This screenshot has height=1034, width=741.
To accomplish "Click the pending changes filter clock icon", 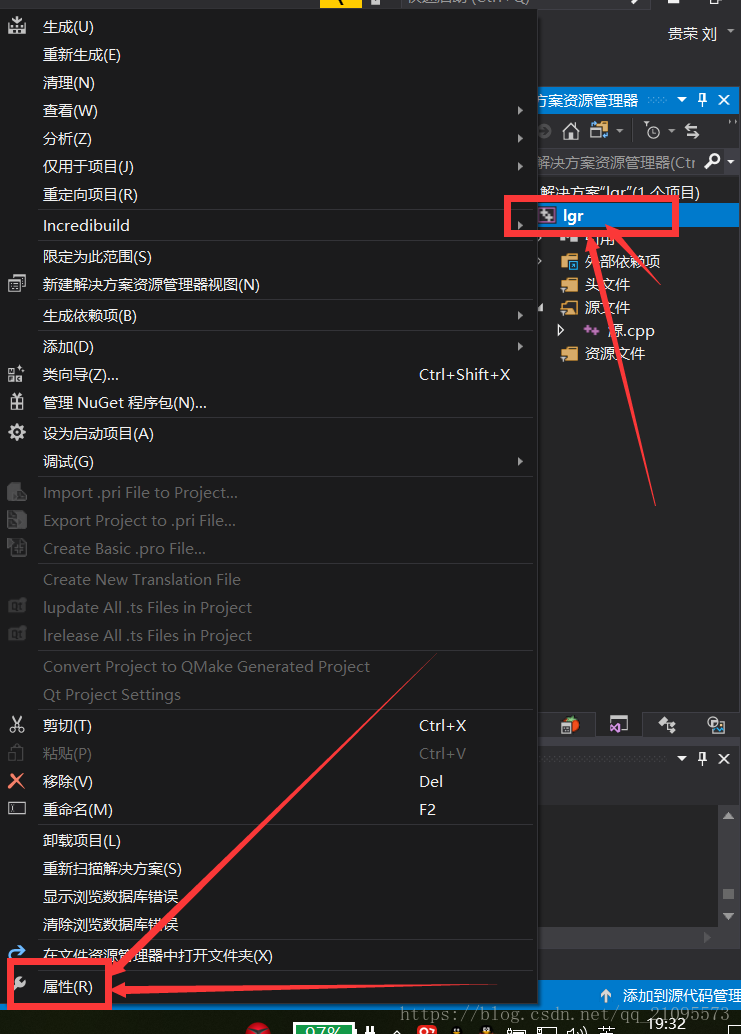I will 651,131.
